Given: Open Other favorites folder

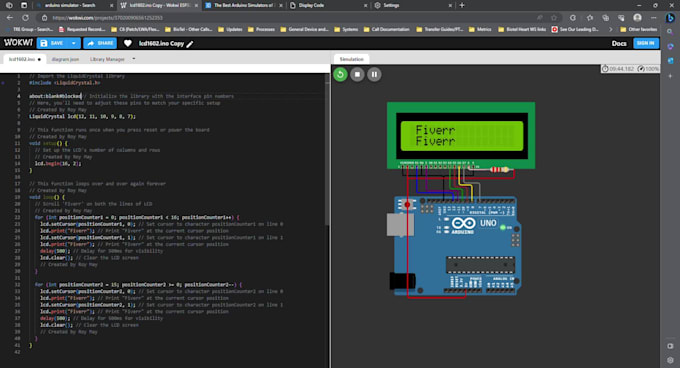Looking at the screenshot, I should (x=638, y=29).
